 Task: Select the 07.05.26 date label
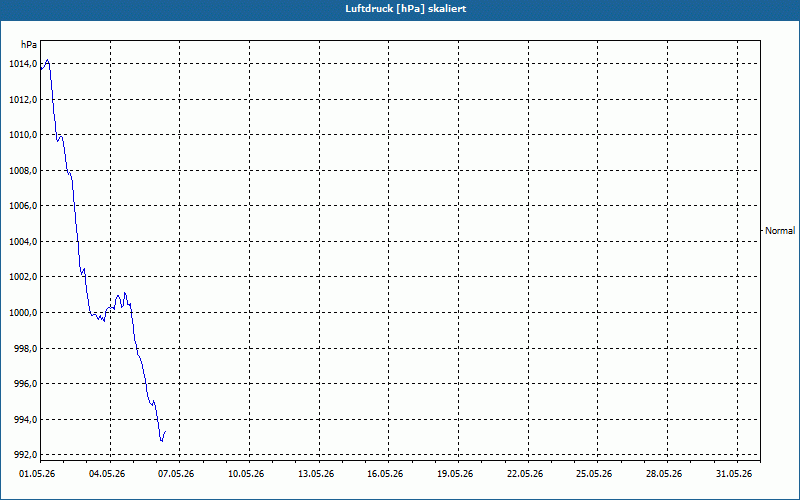tap(177, 474)
